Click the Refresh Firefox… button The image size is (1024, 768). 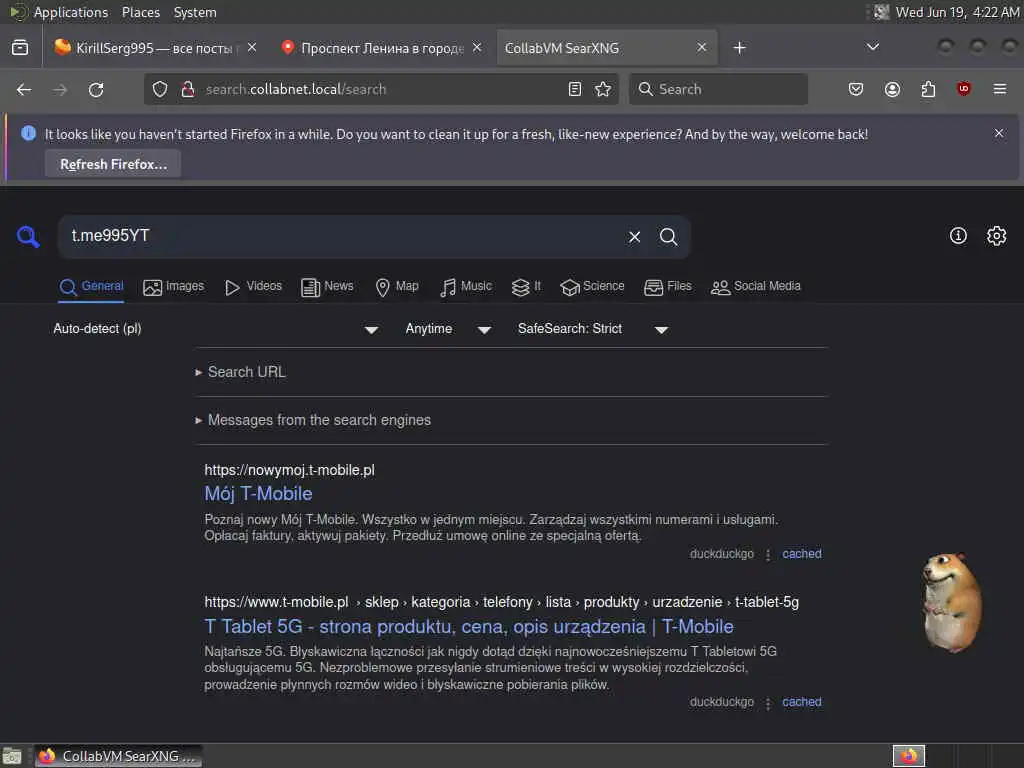click(x=113, y=164)
